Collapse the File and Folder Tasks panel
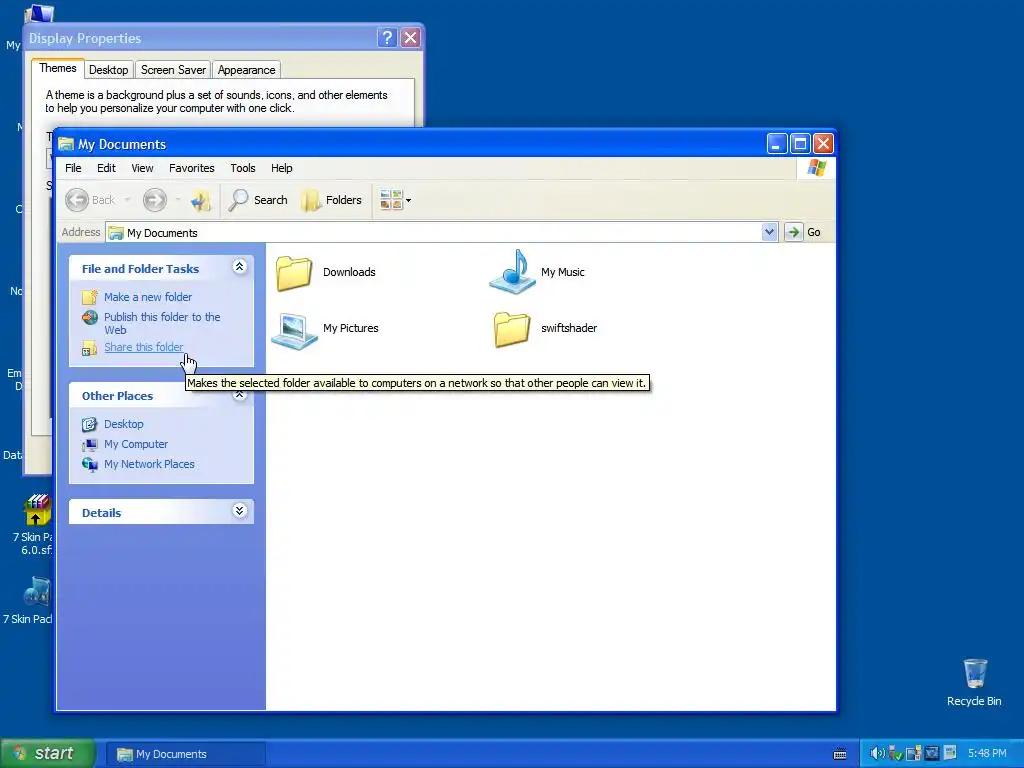The image size is (1024, 768). 240,266
